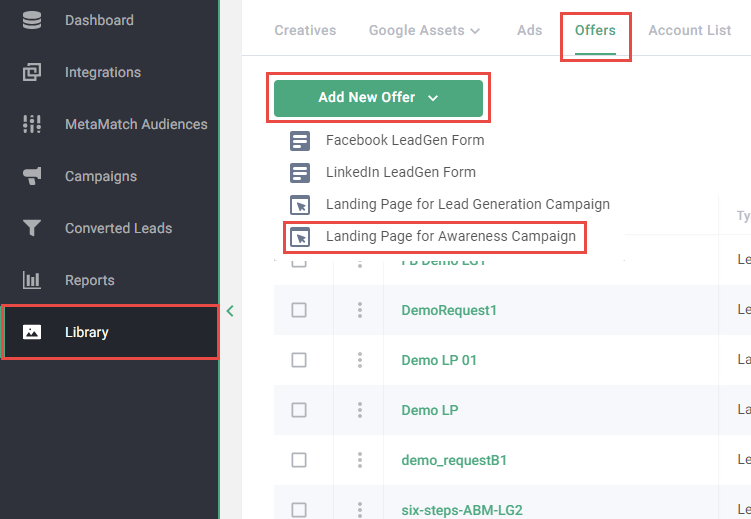Image resolution: width=751 pixels, height=519 pixels.
Task: Open the Google Assets dropdown tab
Action: click(424, 30)
